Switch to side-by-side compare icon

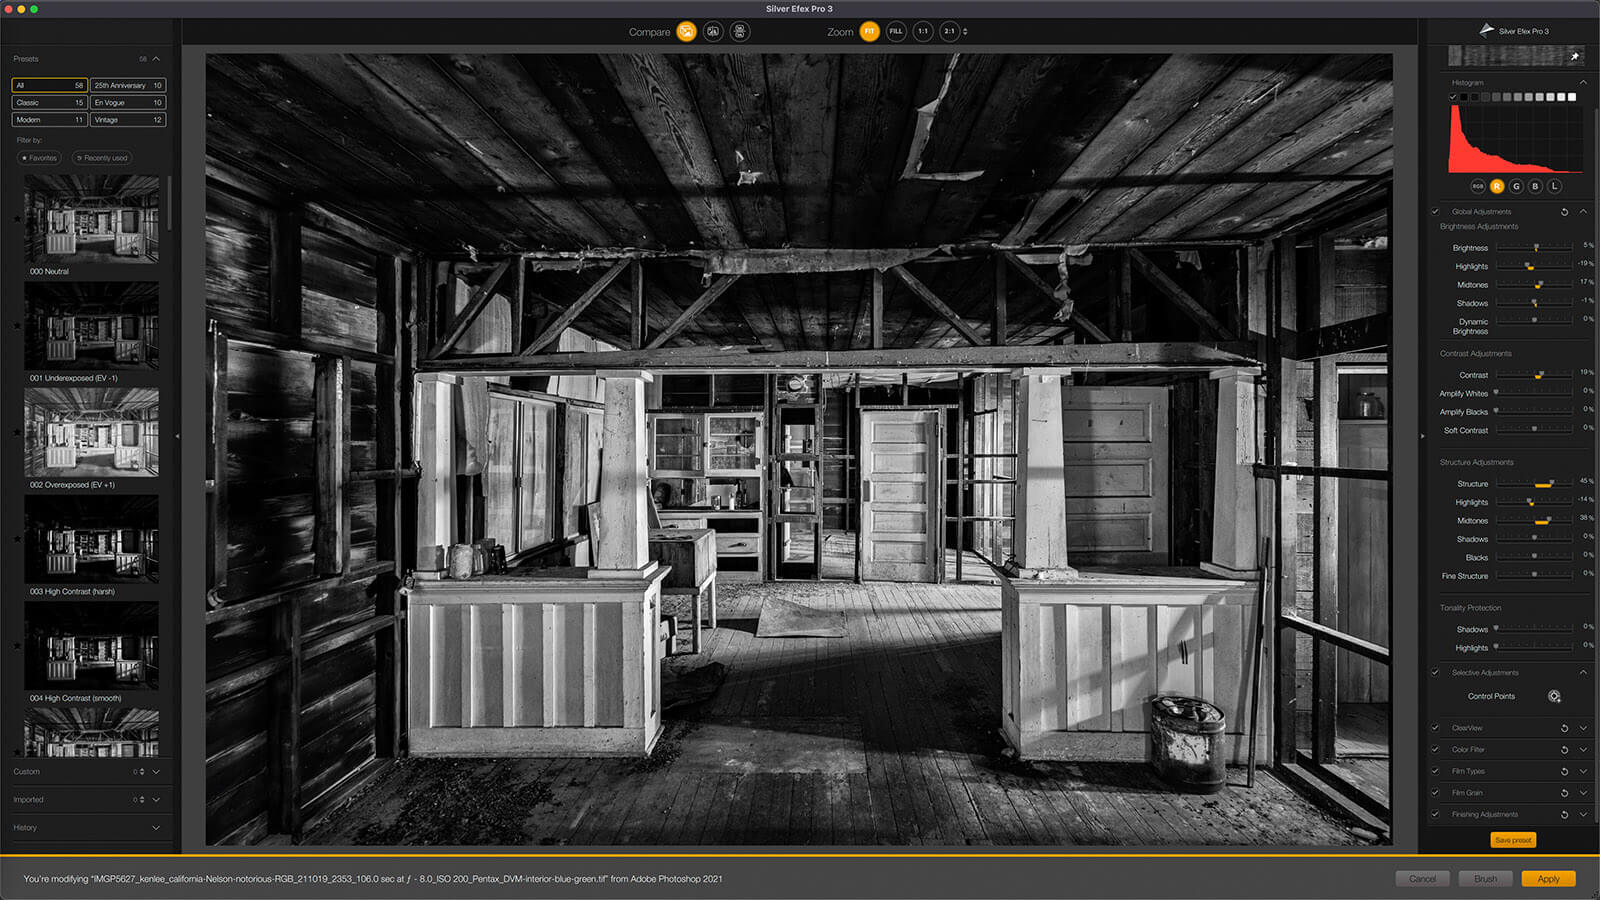tap(740, 32)
